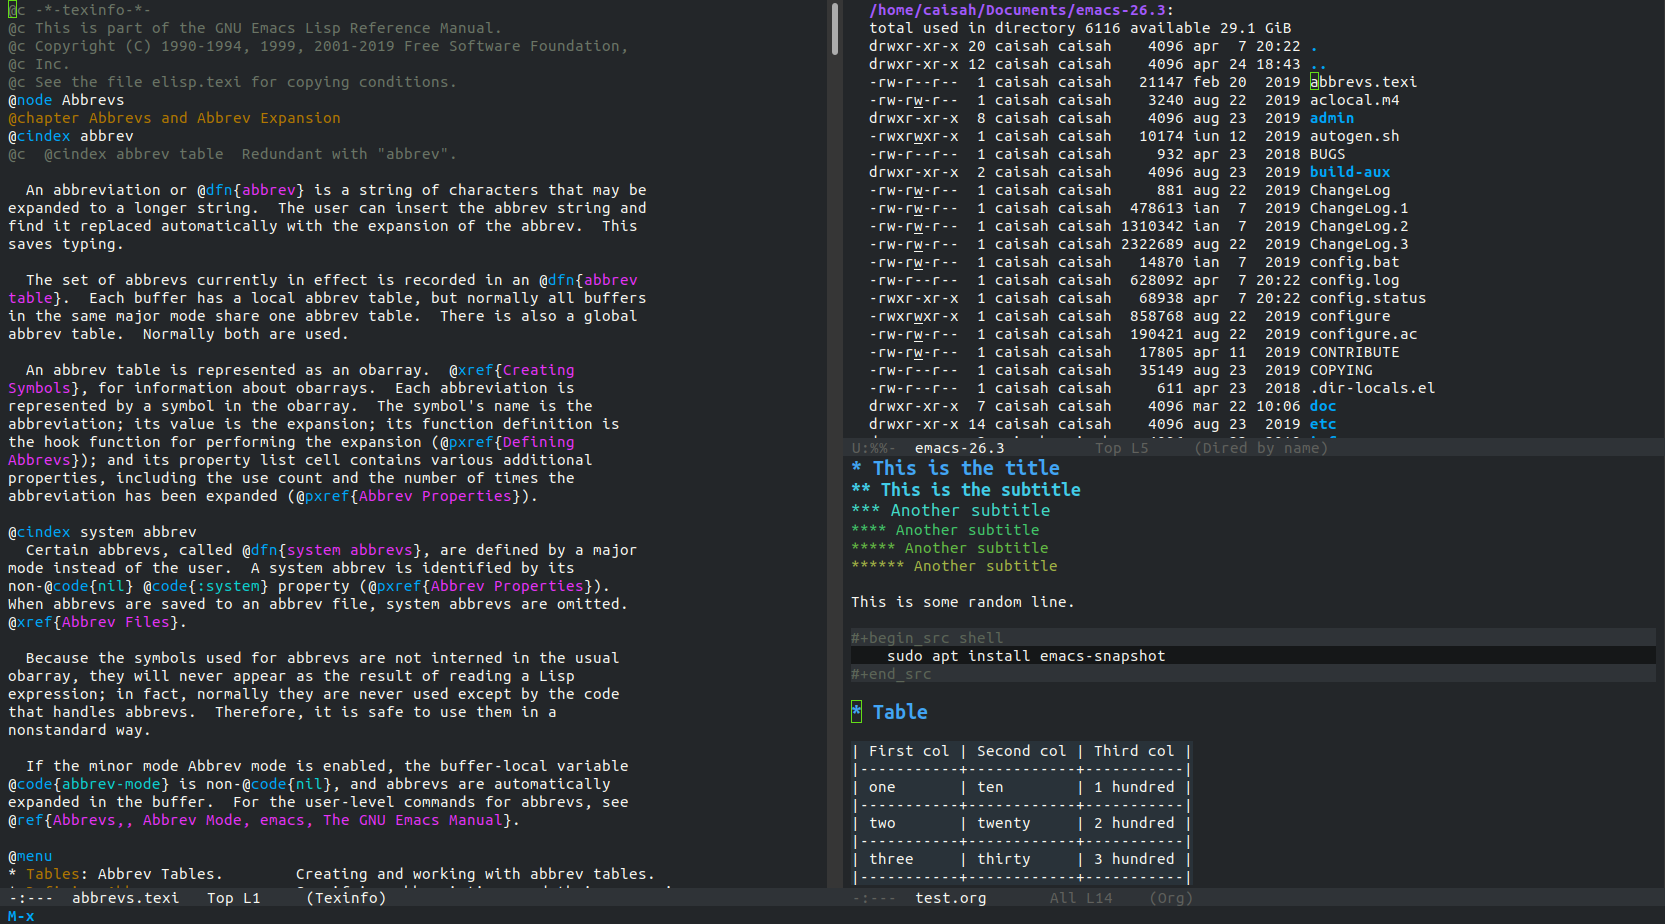
Task: Select config.bat file entry
Action: coord(1354,262)
